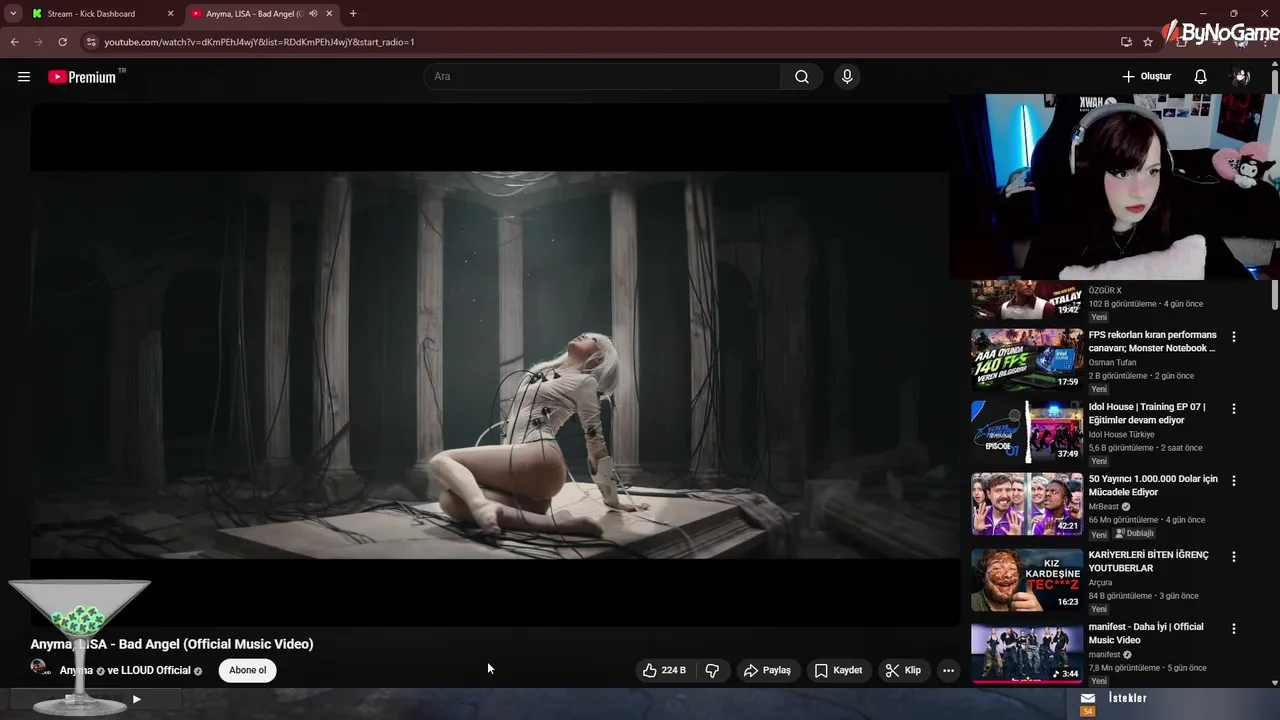Click the Dublajlı badge on MrBeast video
This screenshot has width=1280, height=720.
(1135, 534)
